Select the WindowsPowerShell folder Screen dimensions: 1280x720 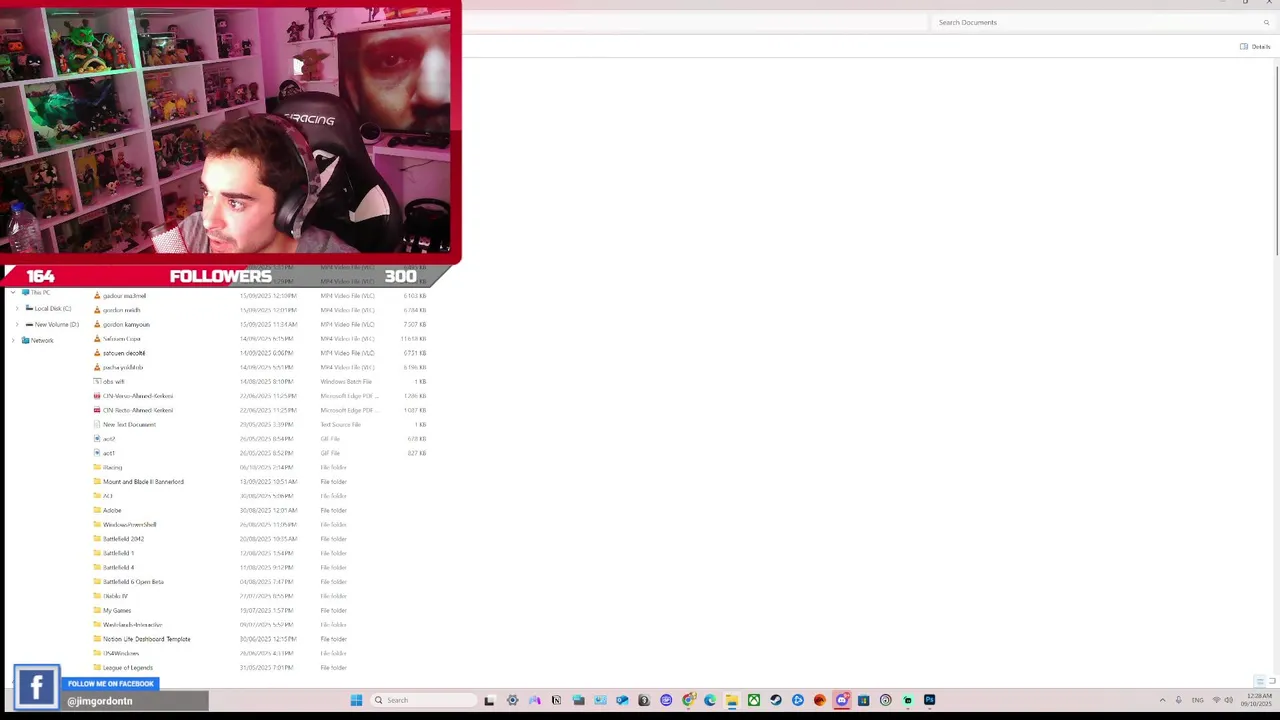click(129, 525)
